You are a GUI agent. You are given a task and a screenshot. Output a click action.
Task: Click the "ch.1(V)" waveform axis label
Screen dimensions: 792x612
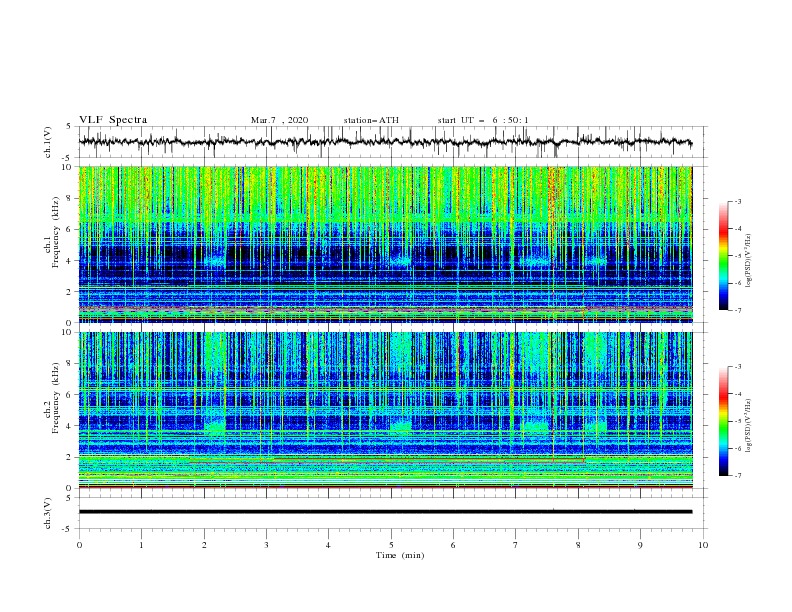click(48, 142)
